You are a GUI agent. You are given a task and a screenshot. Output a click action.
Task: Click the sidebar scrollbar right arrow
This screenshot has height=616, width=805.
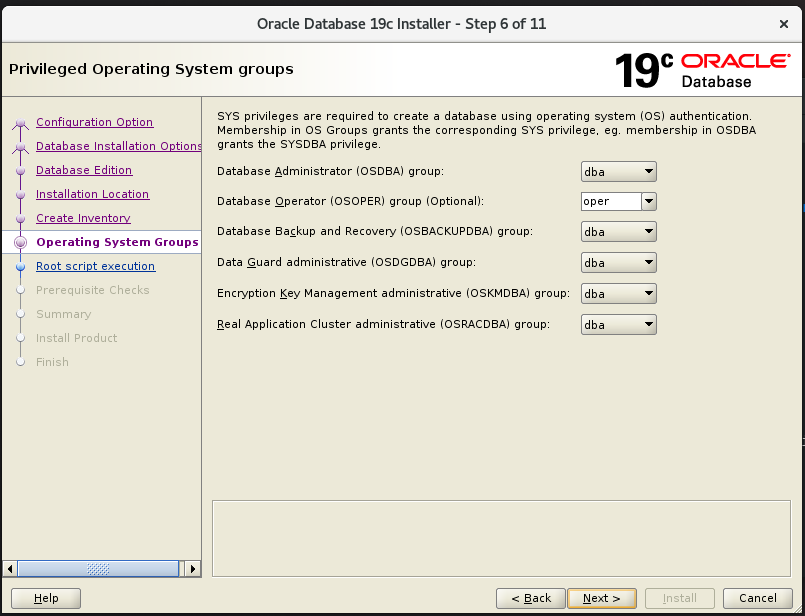(x=193, y=569)
